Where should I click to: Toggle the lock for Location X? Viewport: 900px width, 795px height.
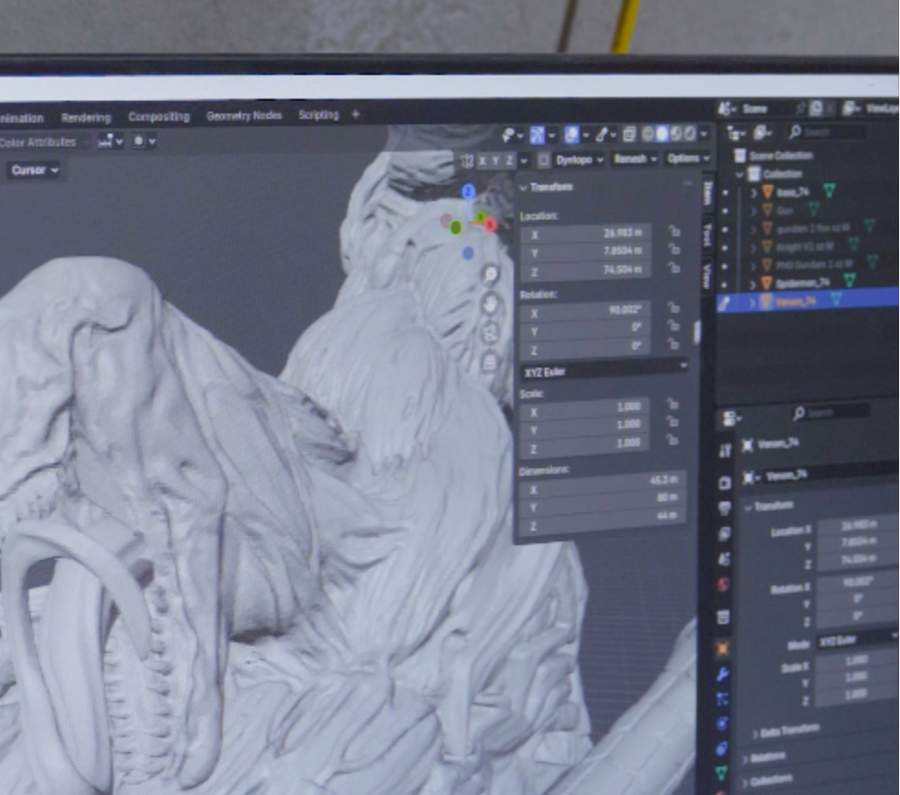pos(674,233)
